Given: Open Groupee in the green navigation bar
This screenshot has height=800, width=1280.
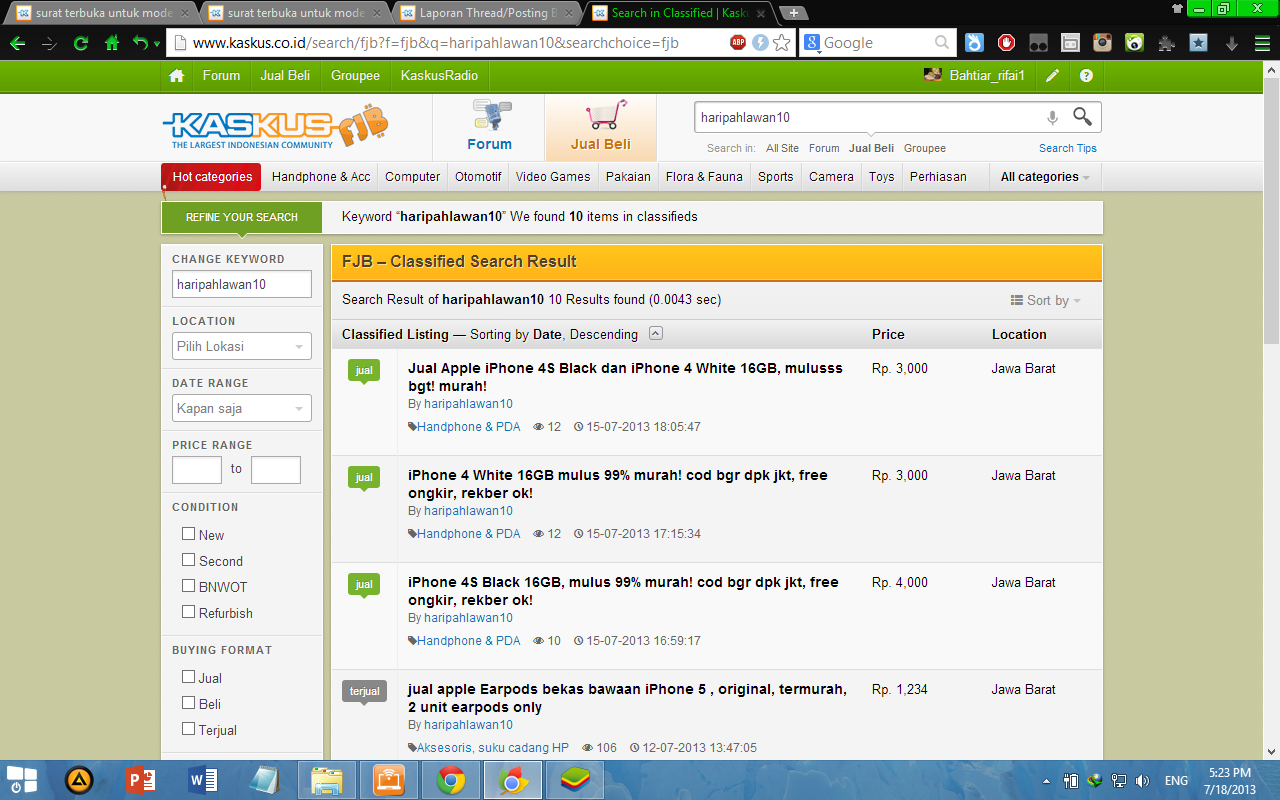Looking at the screenshot, I should [355, 76].
